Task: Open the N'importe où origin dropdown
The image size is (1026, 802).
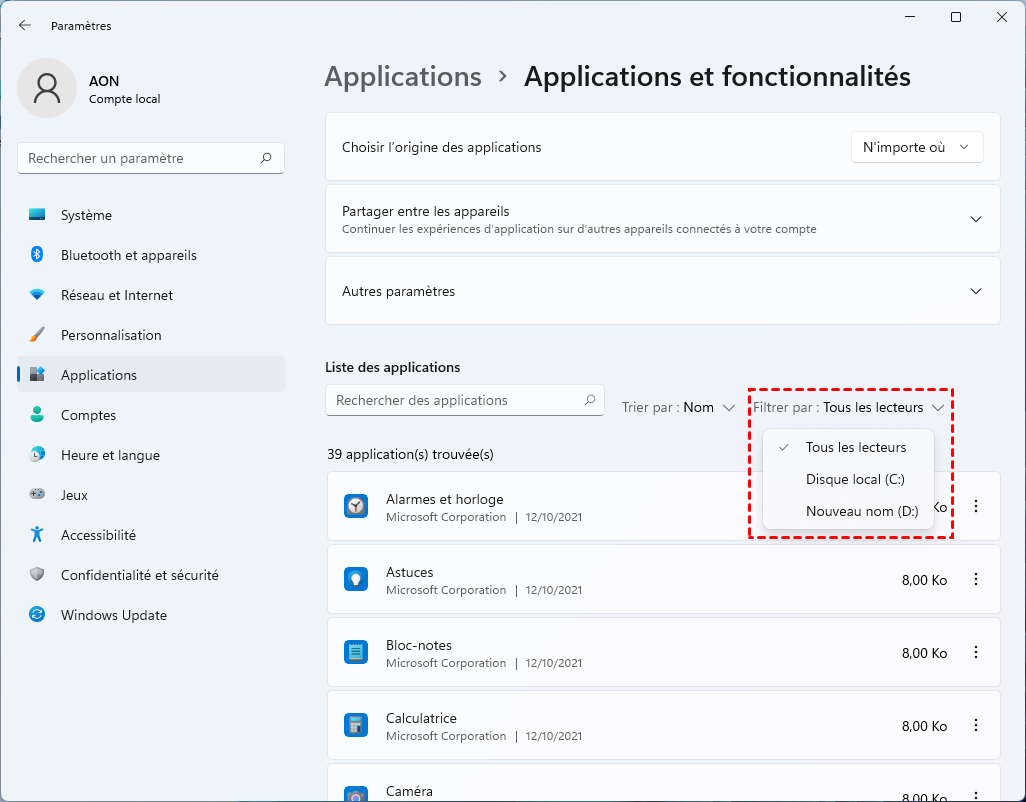Action: (x=916, y=147)
